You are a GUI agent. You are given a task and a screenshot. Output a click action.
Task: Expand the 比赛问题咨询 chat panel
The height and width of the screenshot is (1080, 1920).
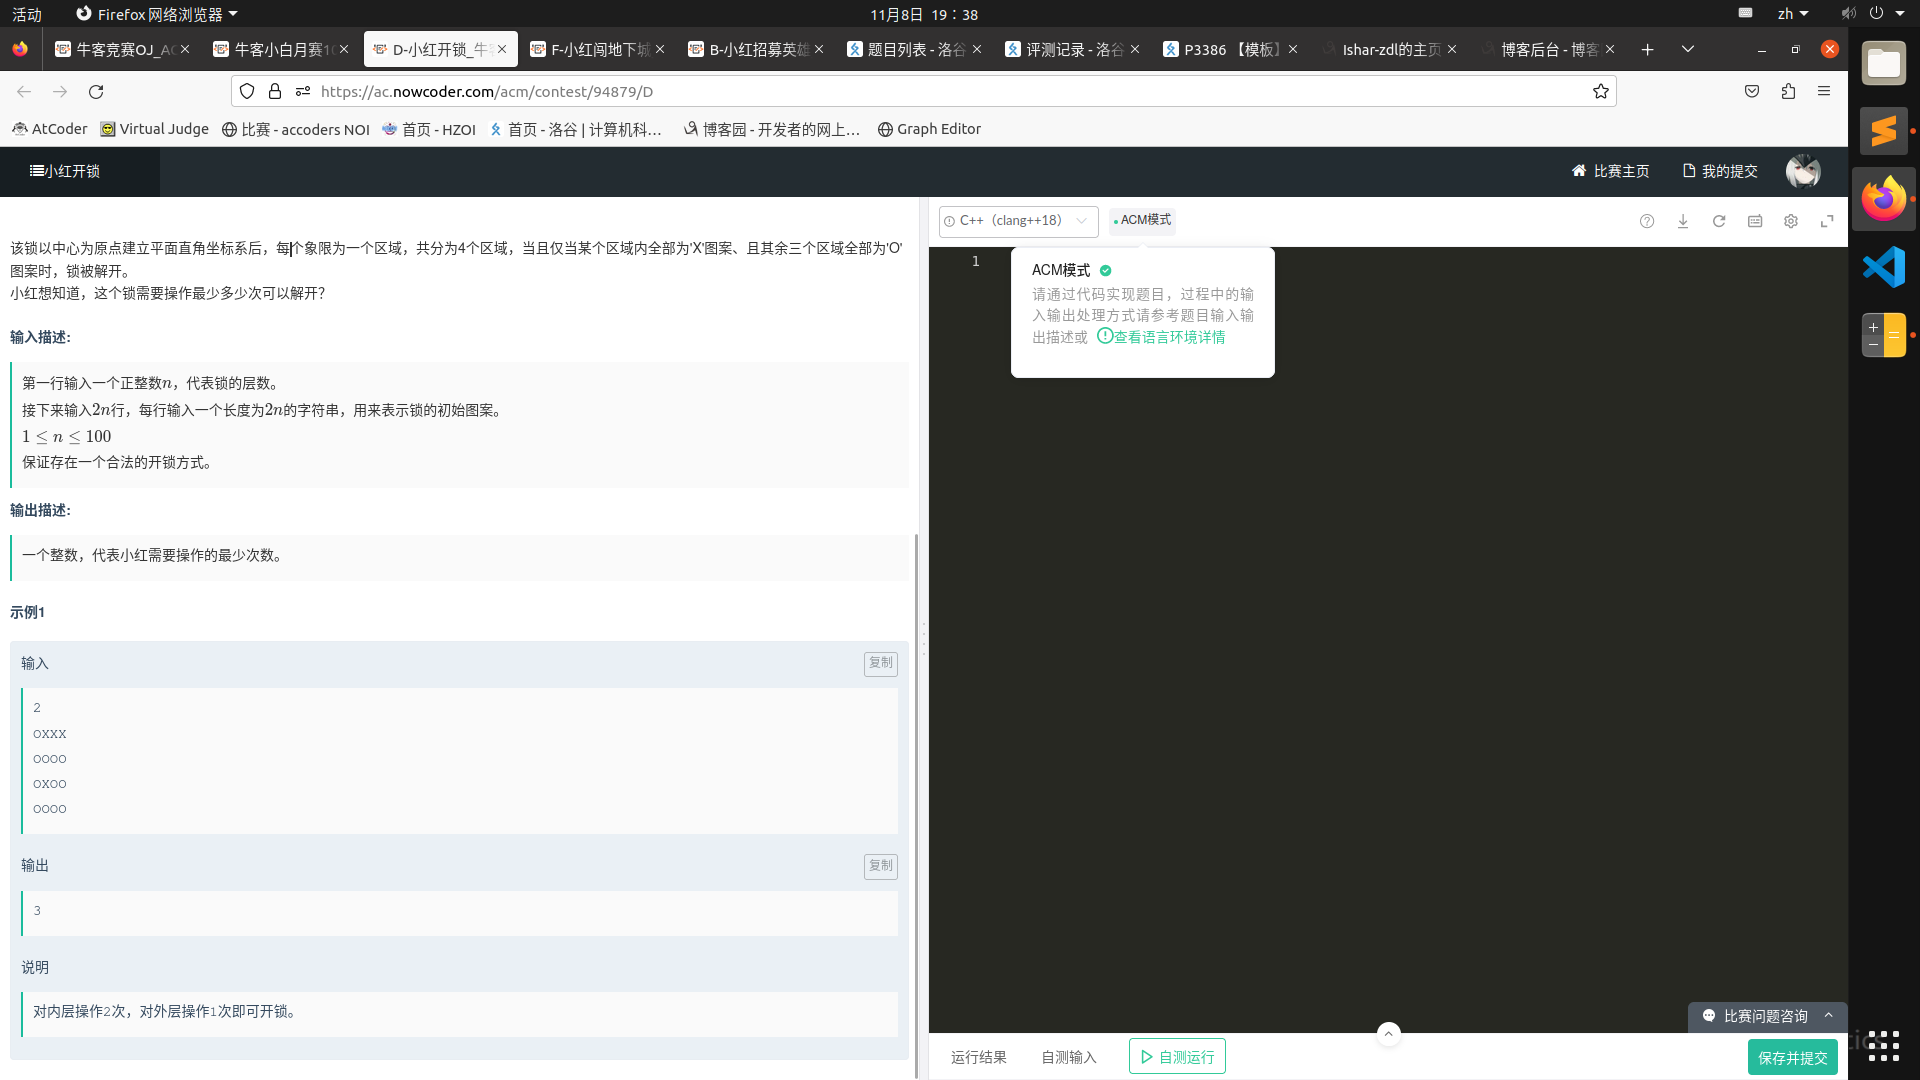coord(1766,1016)
